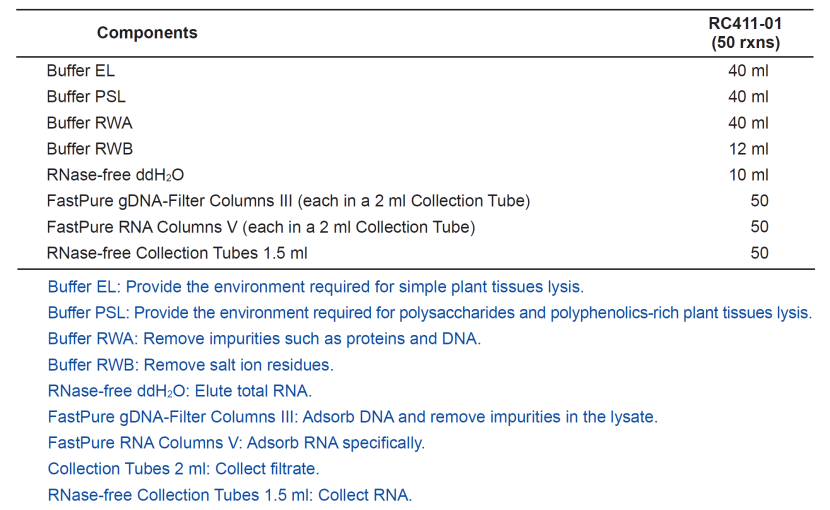
Task: Click the RNase-free ddH2O table entry
Action: pos(115,175)
